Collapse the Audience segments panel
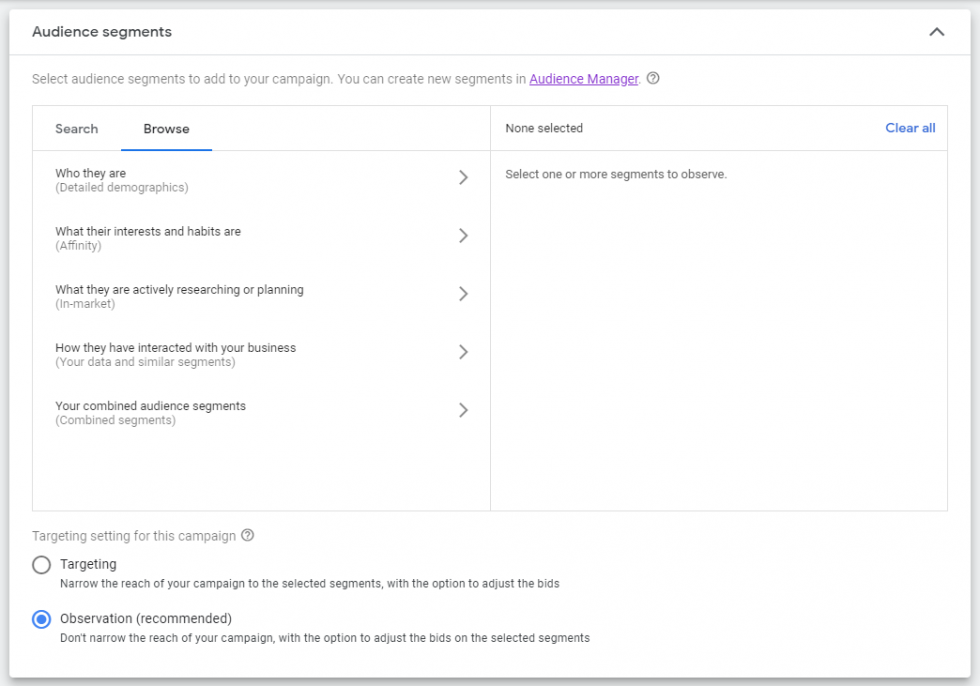 (x=937, y=31)
